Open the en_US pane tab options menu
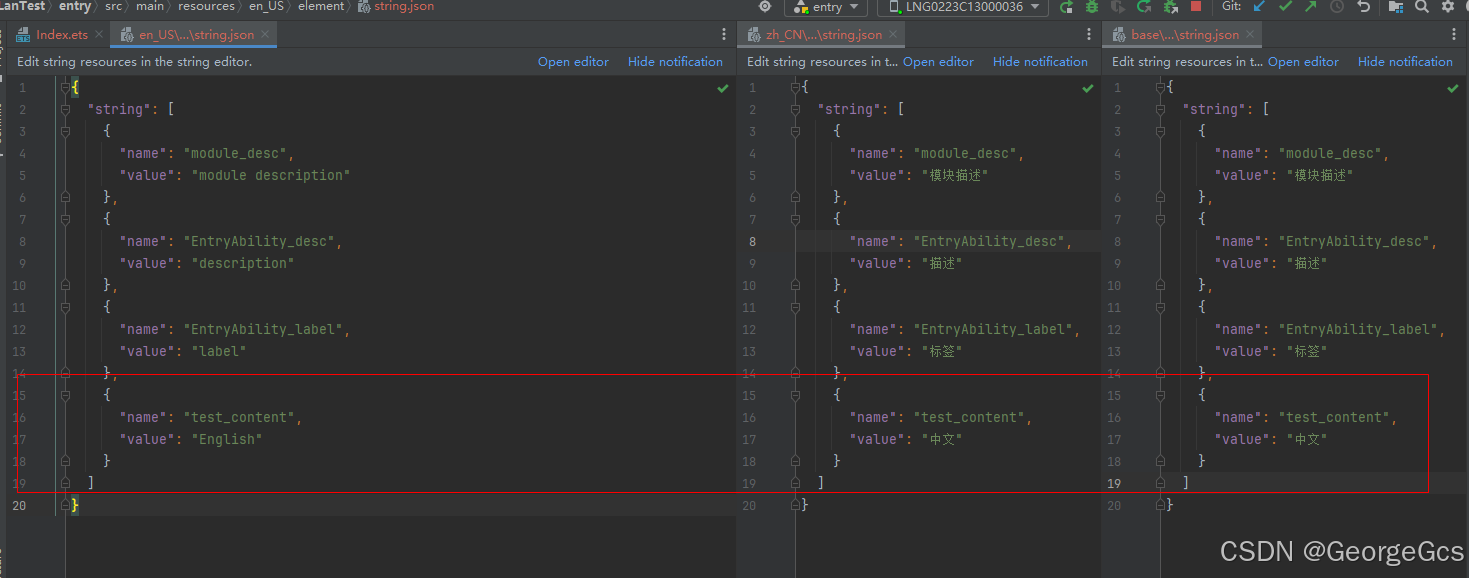The width and height of the screenshot is (1469, 578). tap(724, 35)
